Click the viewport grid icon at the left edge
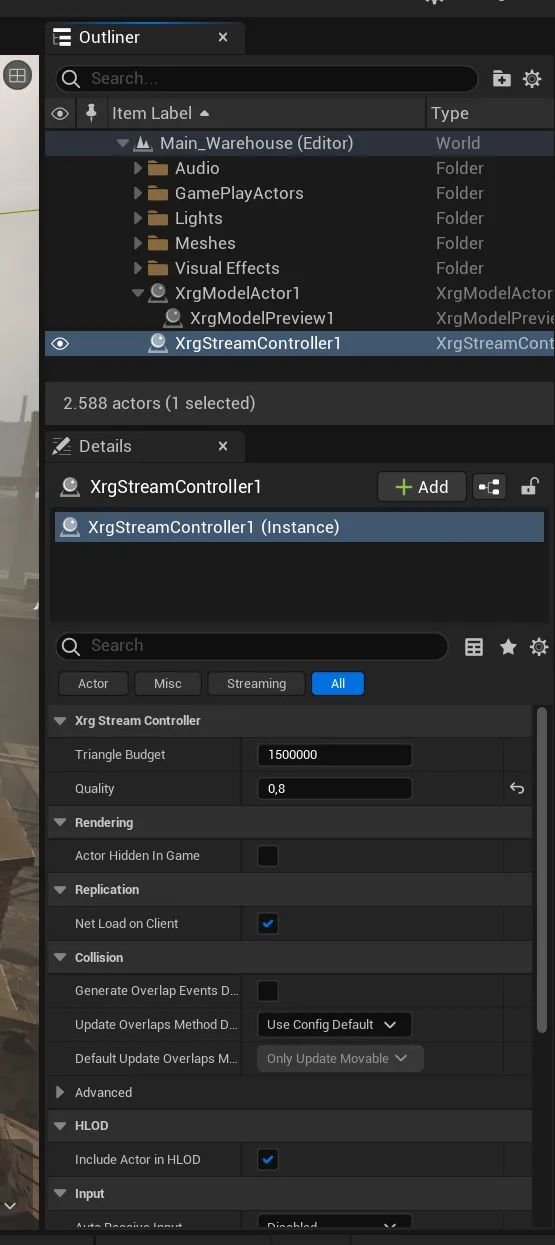555x1245 pixels. [17, 75]
